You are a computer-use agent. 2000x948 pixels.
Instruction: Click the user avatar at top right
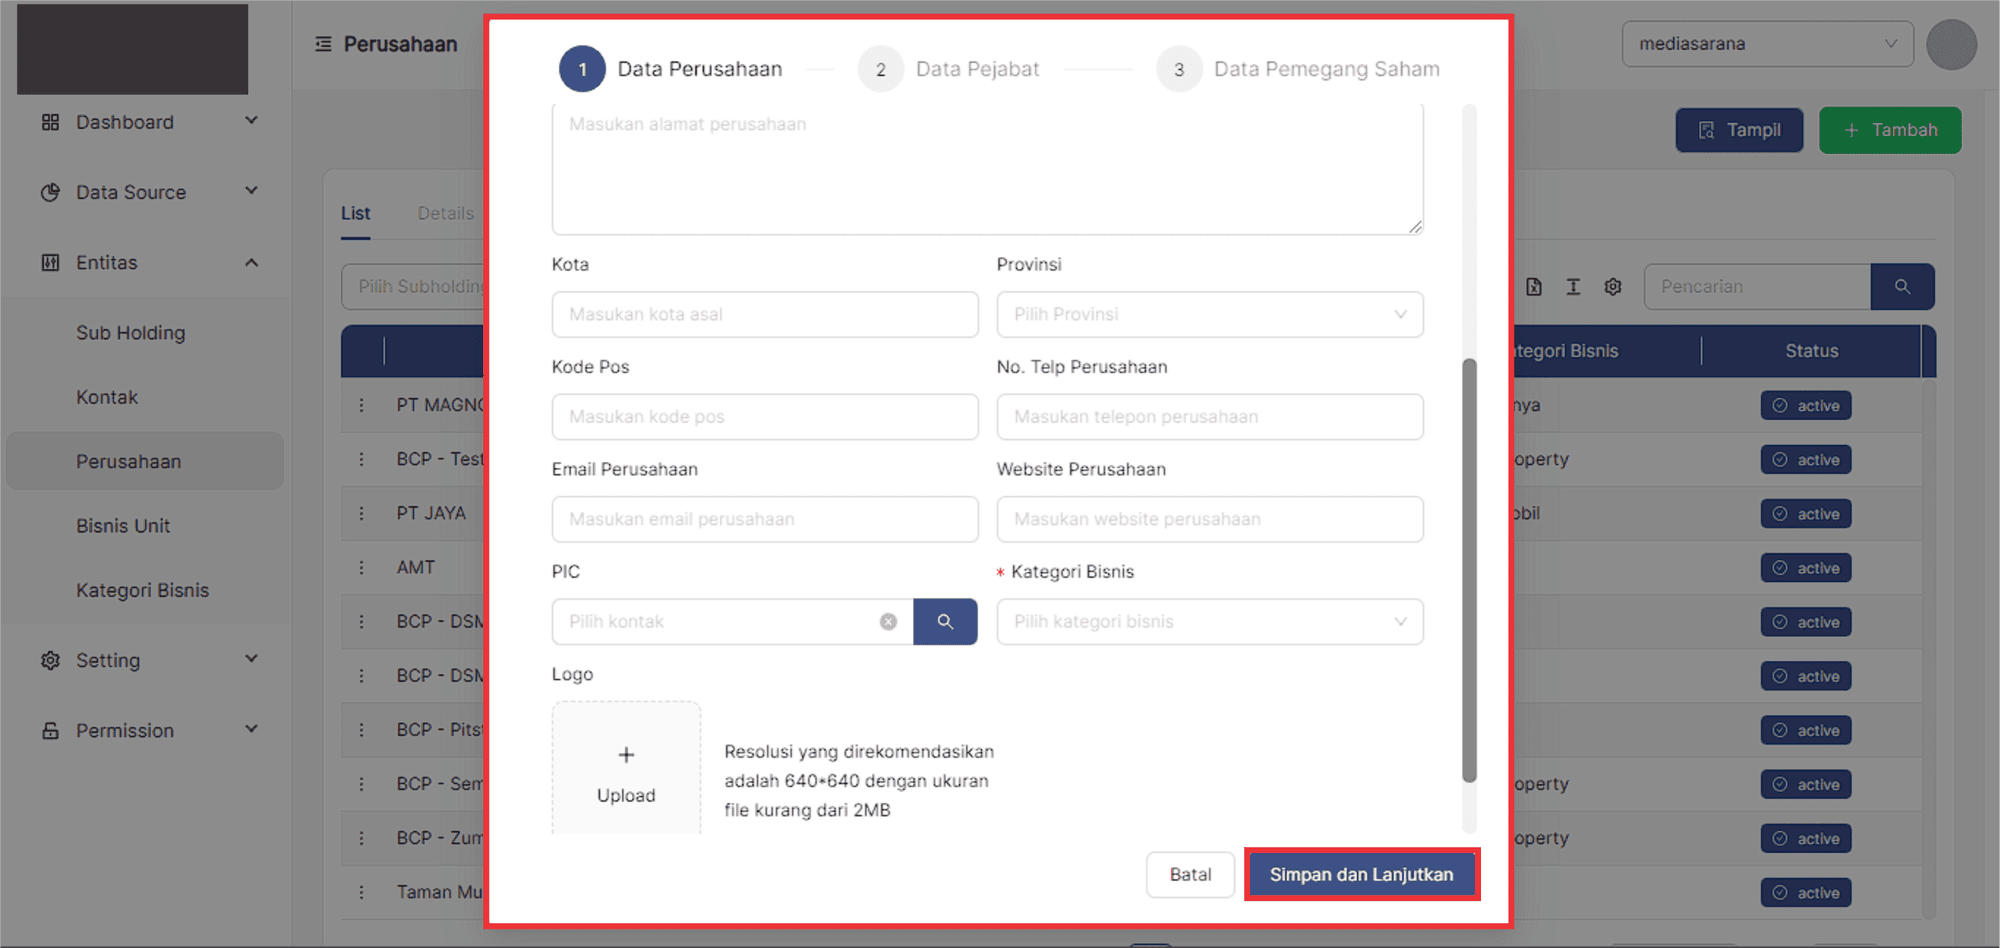pyautogui.click(x=1951, y=45)
